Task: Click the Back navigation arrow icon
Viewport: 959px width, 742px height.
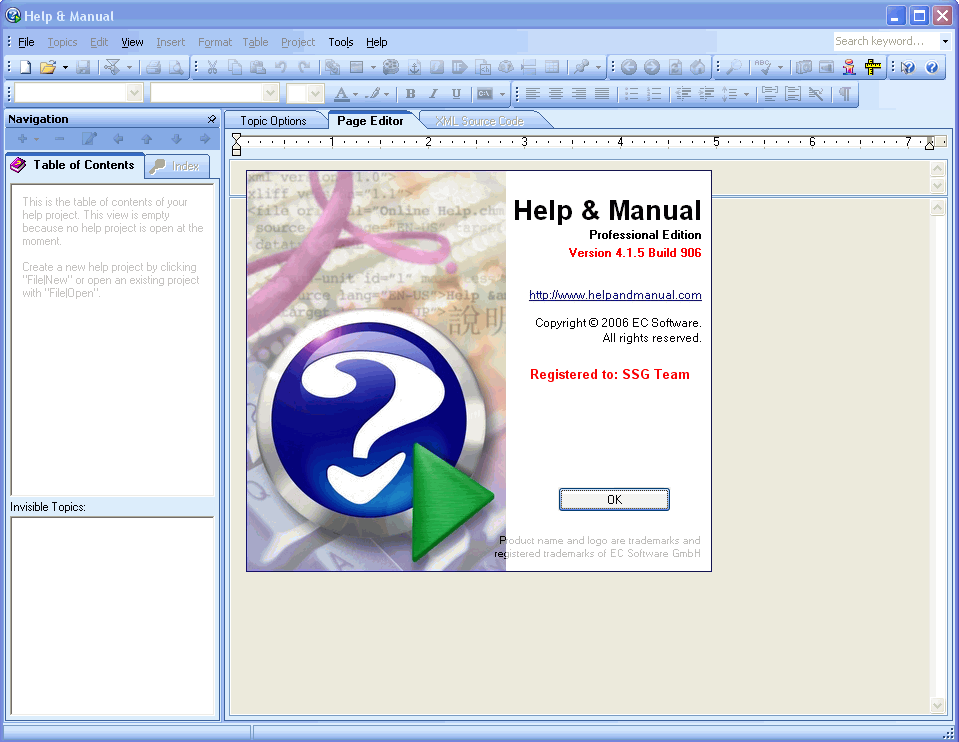Action: pos(629,67)
